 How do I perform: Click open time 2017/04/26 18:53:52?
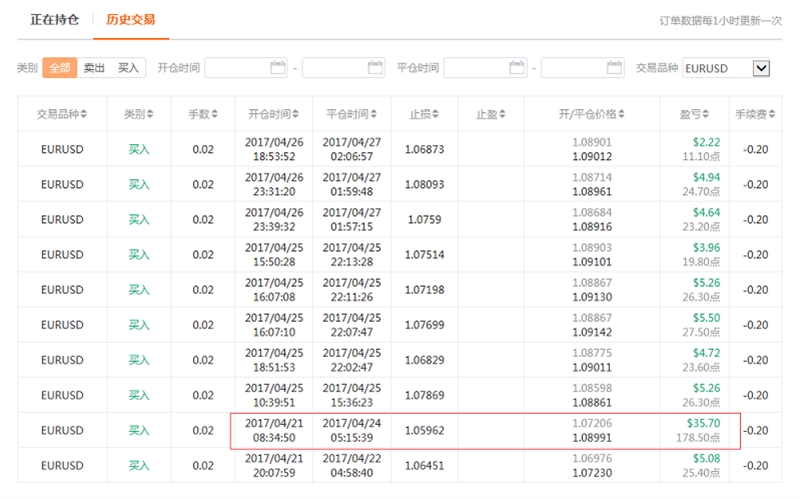pyautogui.click(x=274, y=149)
